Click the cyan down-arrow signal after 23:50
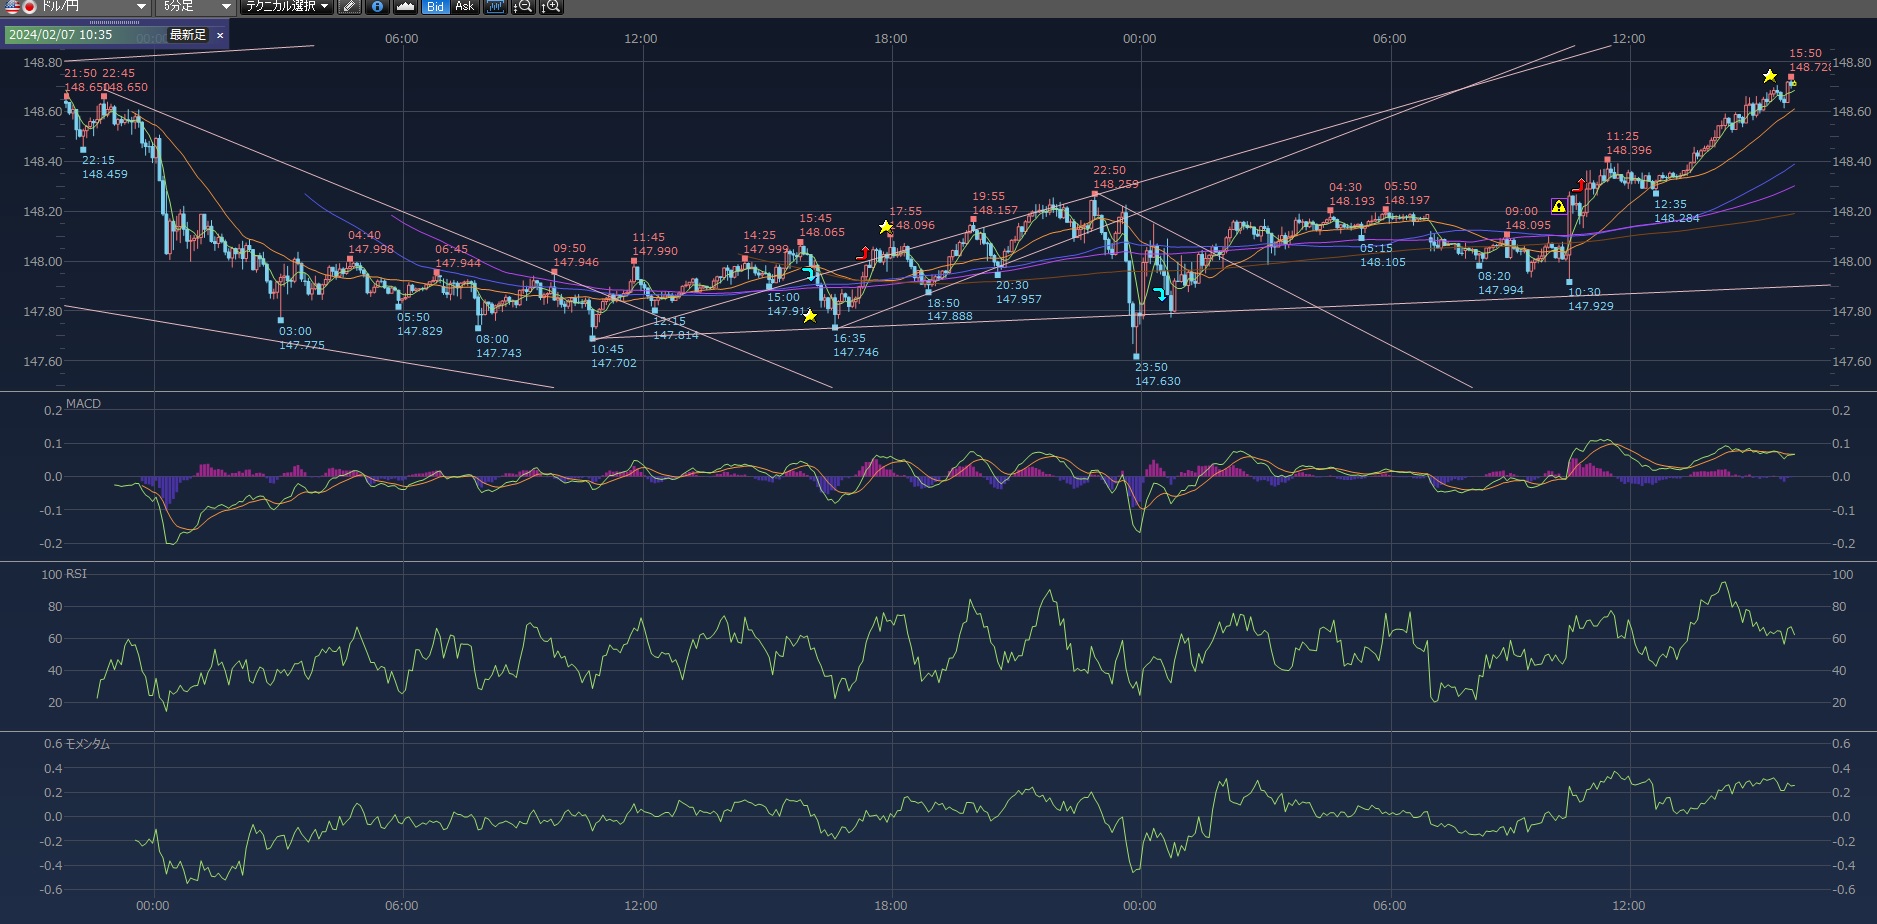The width and height of the screenshot is (1877, 924). tap(1160, 294)
